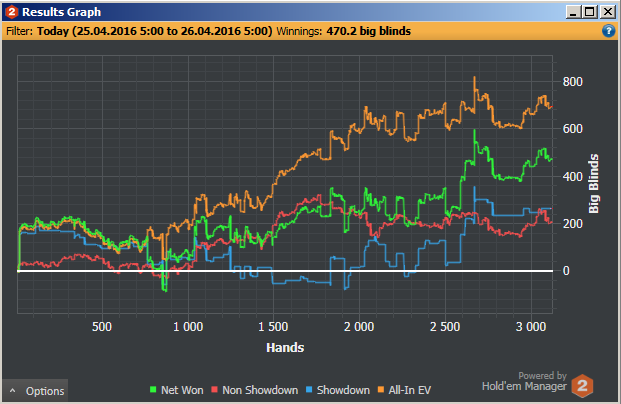Viewport: 621px width, 404px height.
Task: Click the 'Powered by' text
Action: coord(542,375)
